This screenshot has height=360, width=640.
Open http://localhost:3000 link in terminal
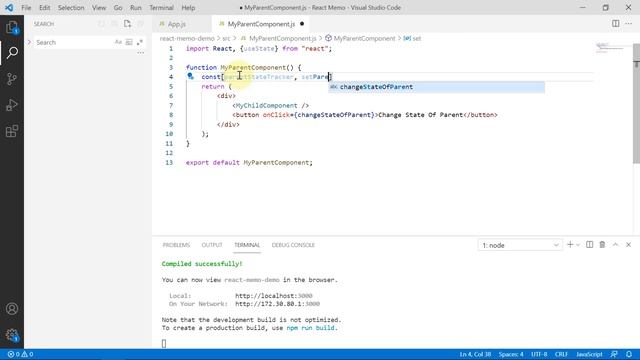point(274,296)
